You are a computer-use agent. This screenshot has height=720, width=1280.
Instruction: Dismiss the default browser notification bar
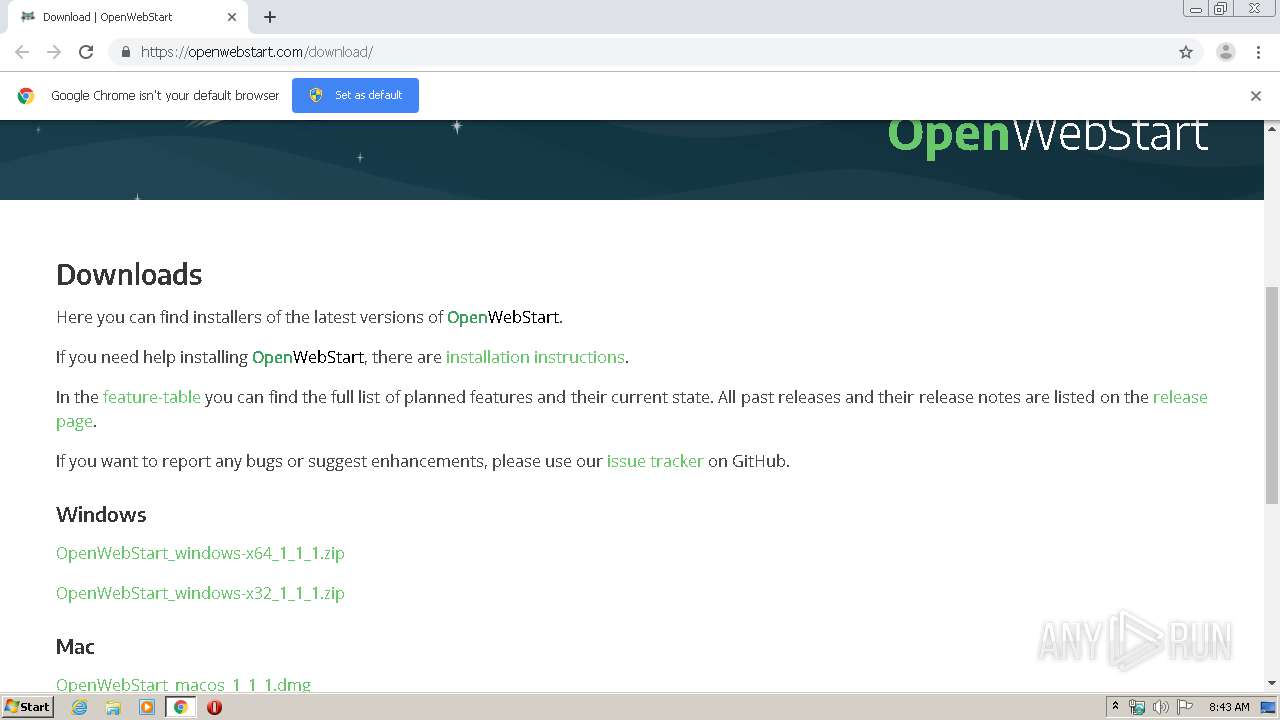point(1256,96)
